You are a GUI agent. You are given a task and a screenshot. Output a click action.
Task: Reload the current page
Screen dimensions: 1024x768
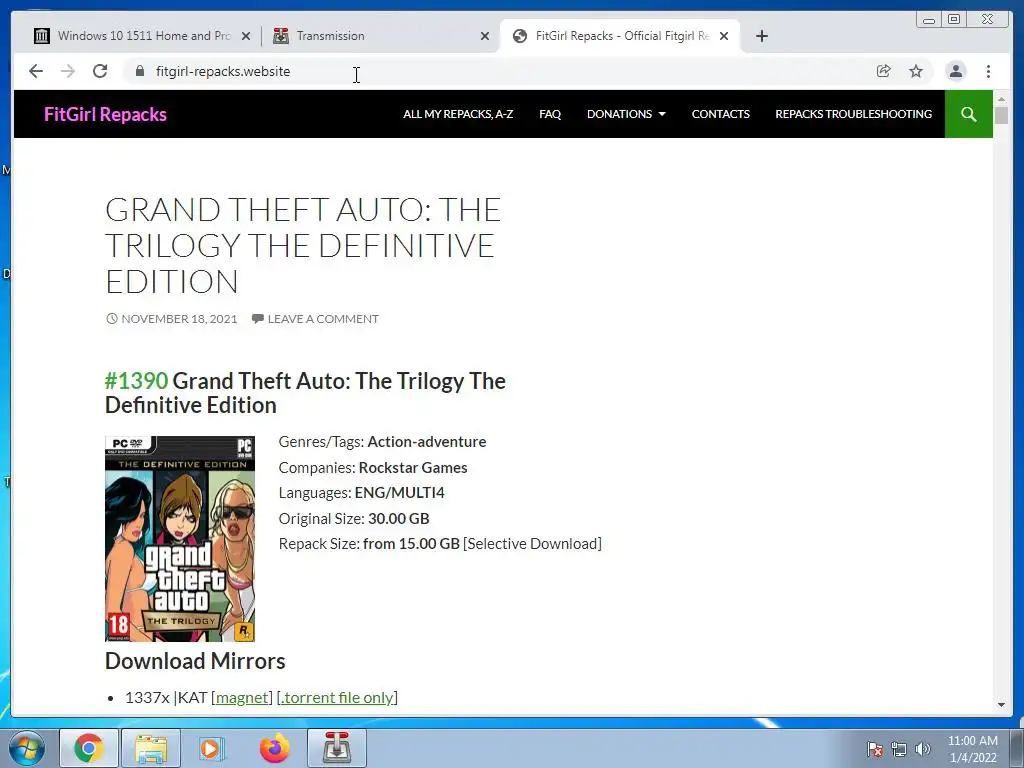click(x=100, y=71)
